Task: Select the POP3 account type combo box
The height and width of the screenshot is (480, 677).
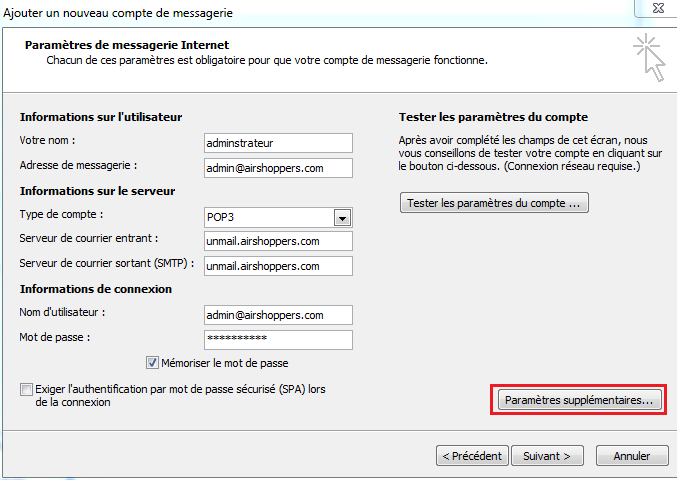Action: pos(278,218)
